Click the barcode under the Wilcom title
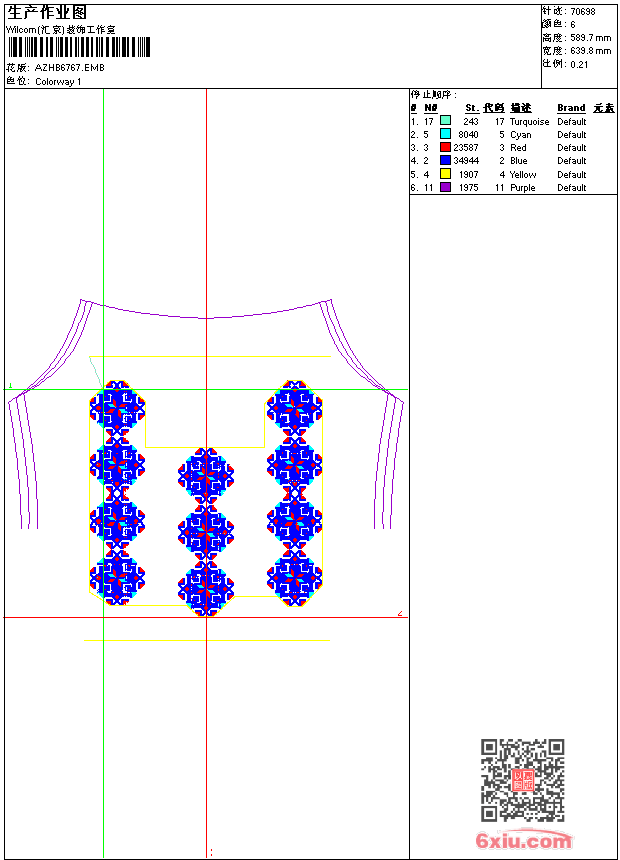 pyautogui.click(x=78, y=47)
